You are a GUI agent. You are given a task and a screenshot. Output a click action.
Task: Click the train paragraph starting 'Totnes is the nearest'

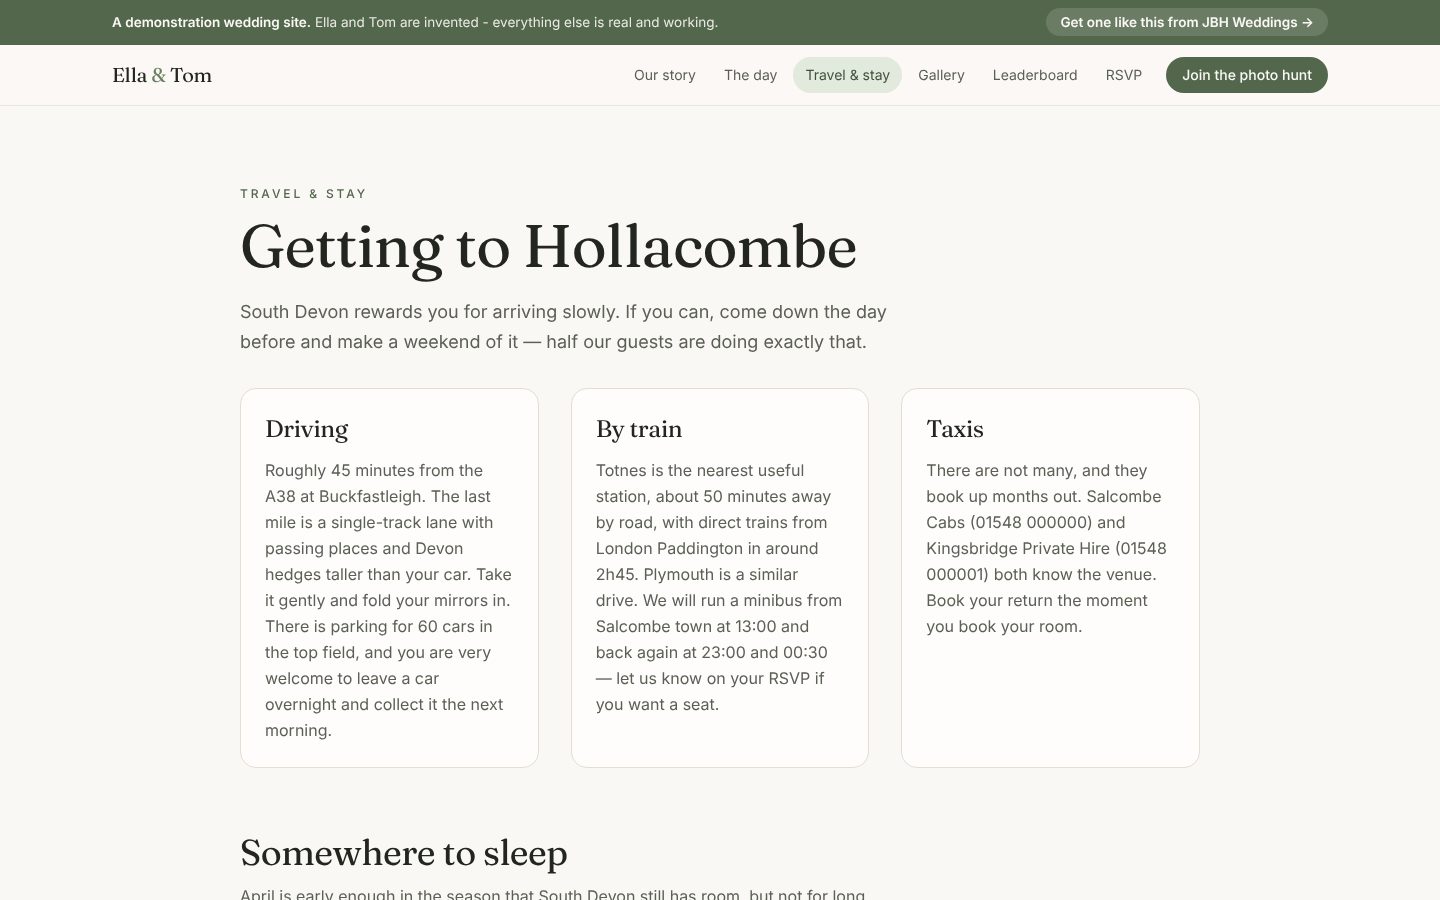click(x=719, y=587)
